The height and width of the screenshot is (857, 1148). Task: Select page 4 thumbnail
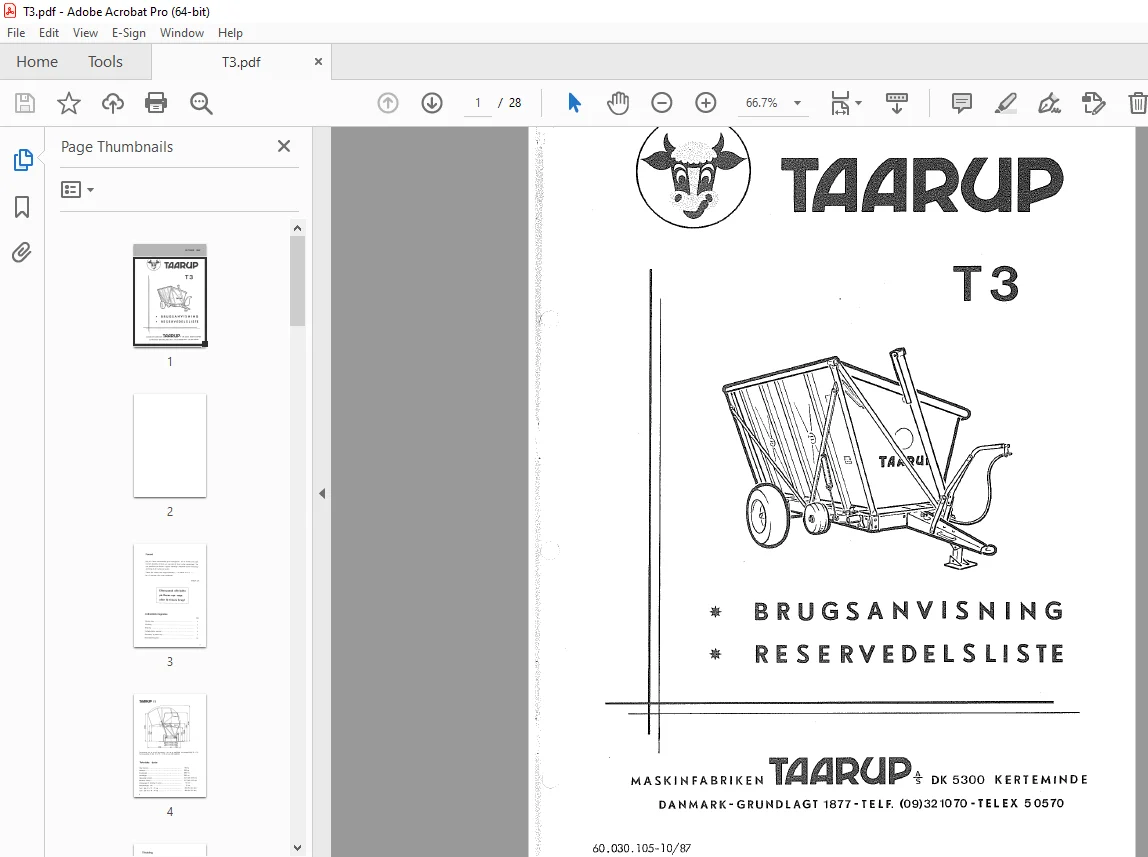coord(170,746)
